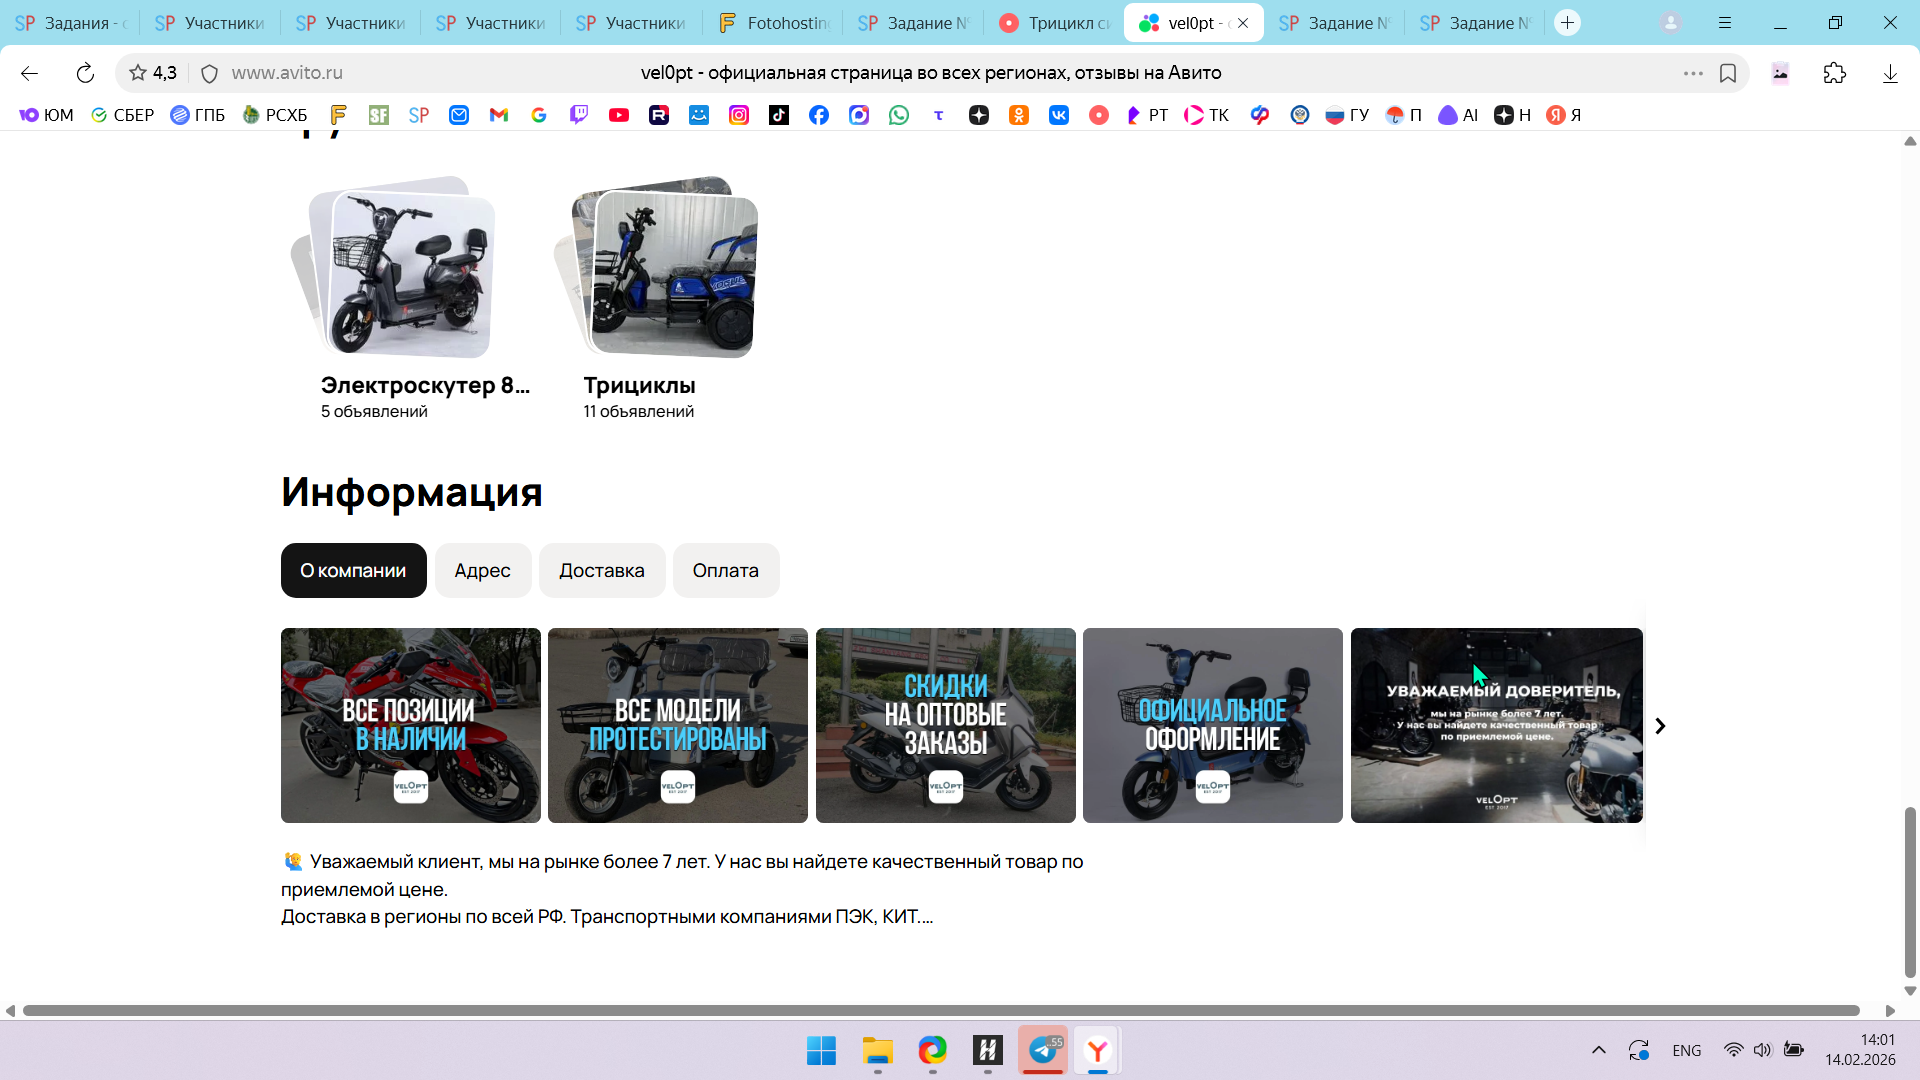The height and width of the screenshot is (1080, 1920).
Task: Advance the carousel with the right chevron arrow
Action: pos(1660,726)
